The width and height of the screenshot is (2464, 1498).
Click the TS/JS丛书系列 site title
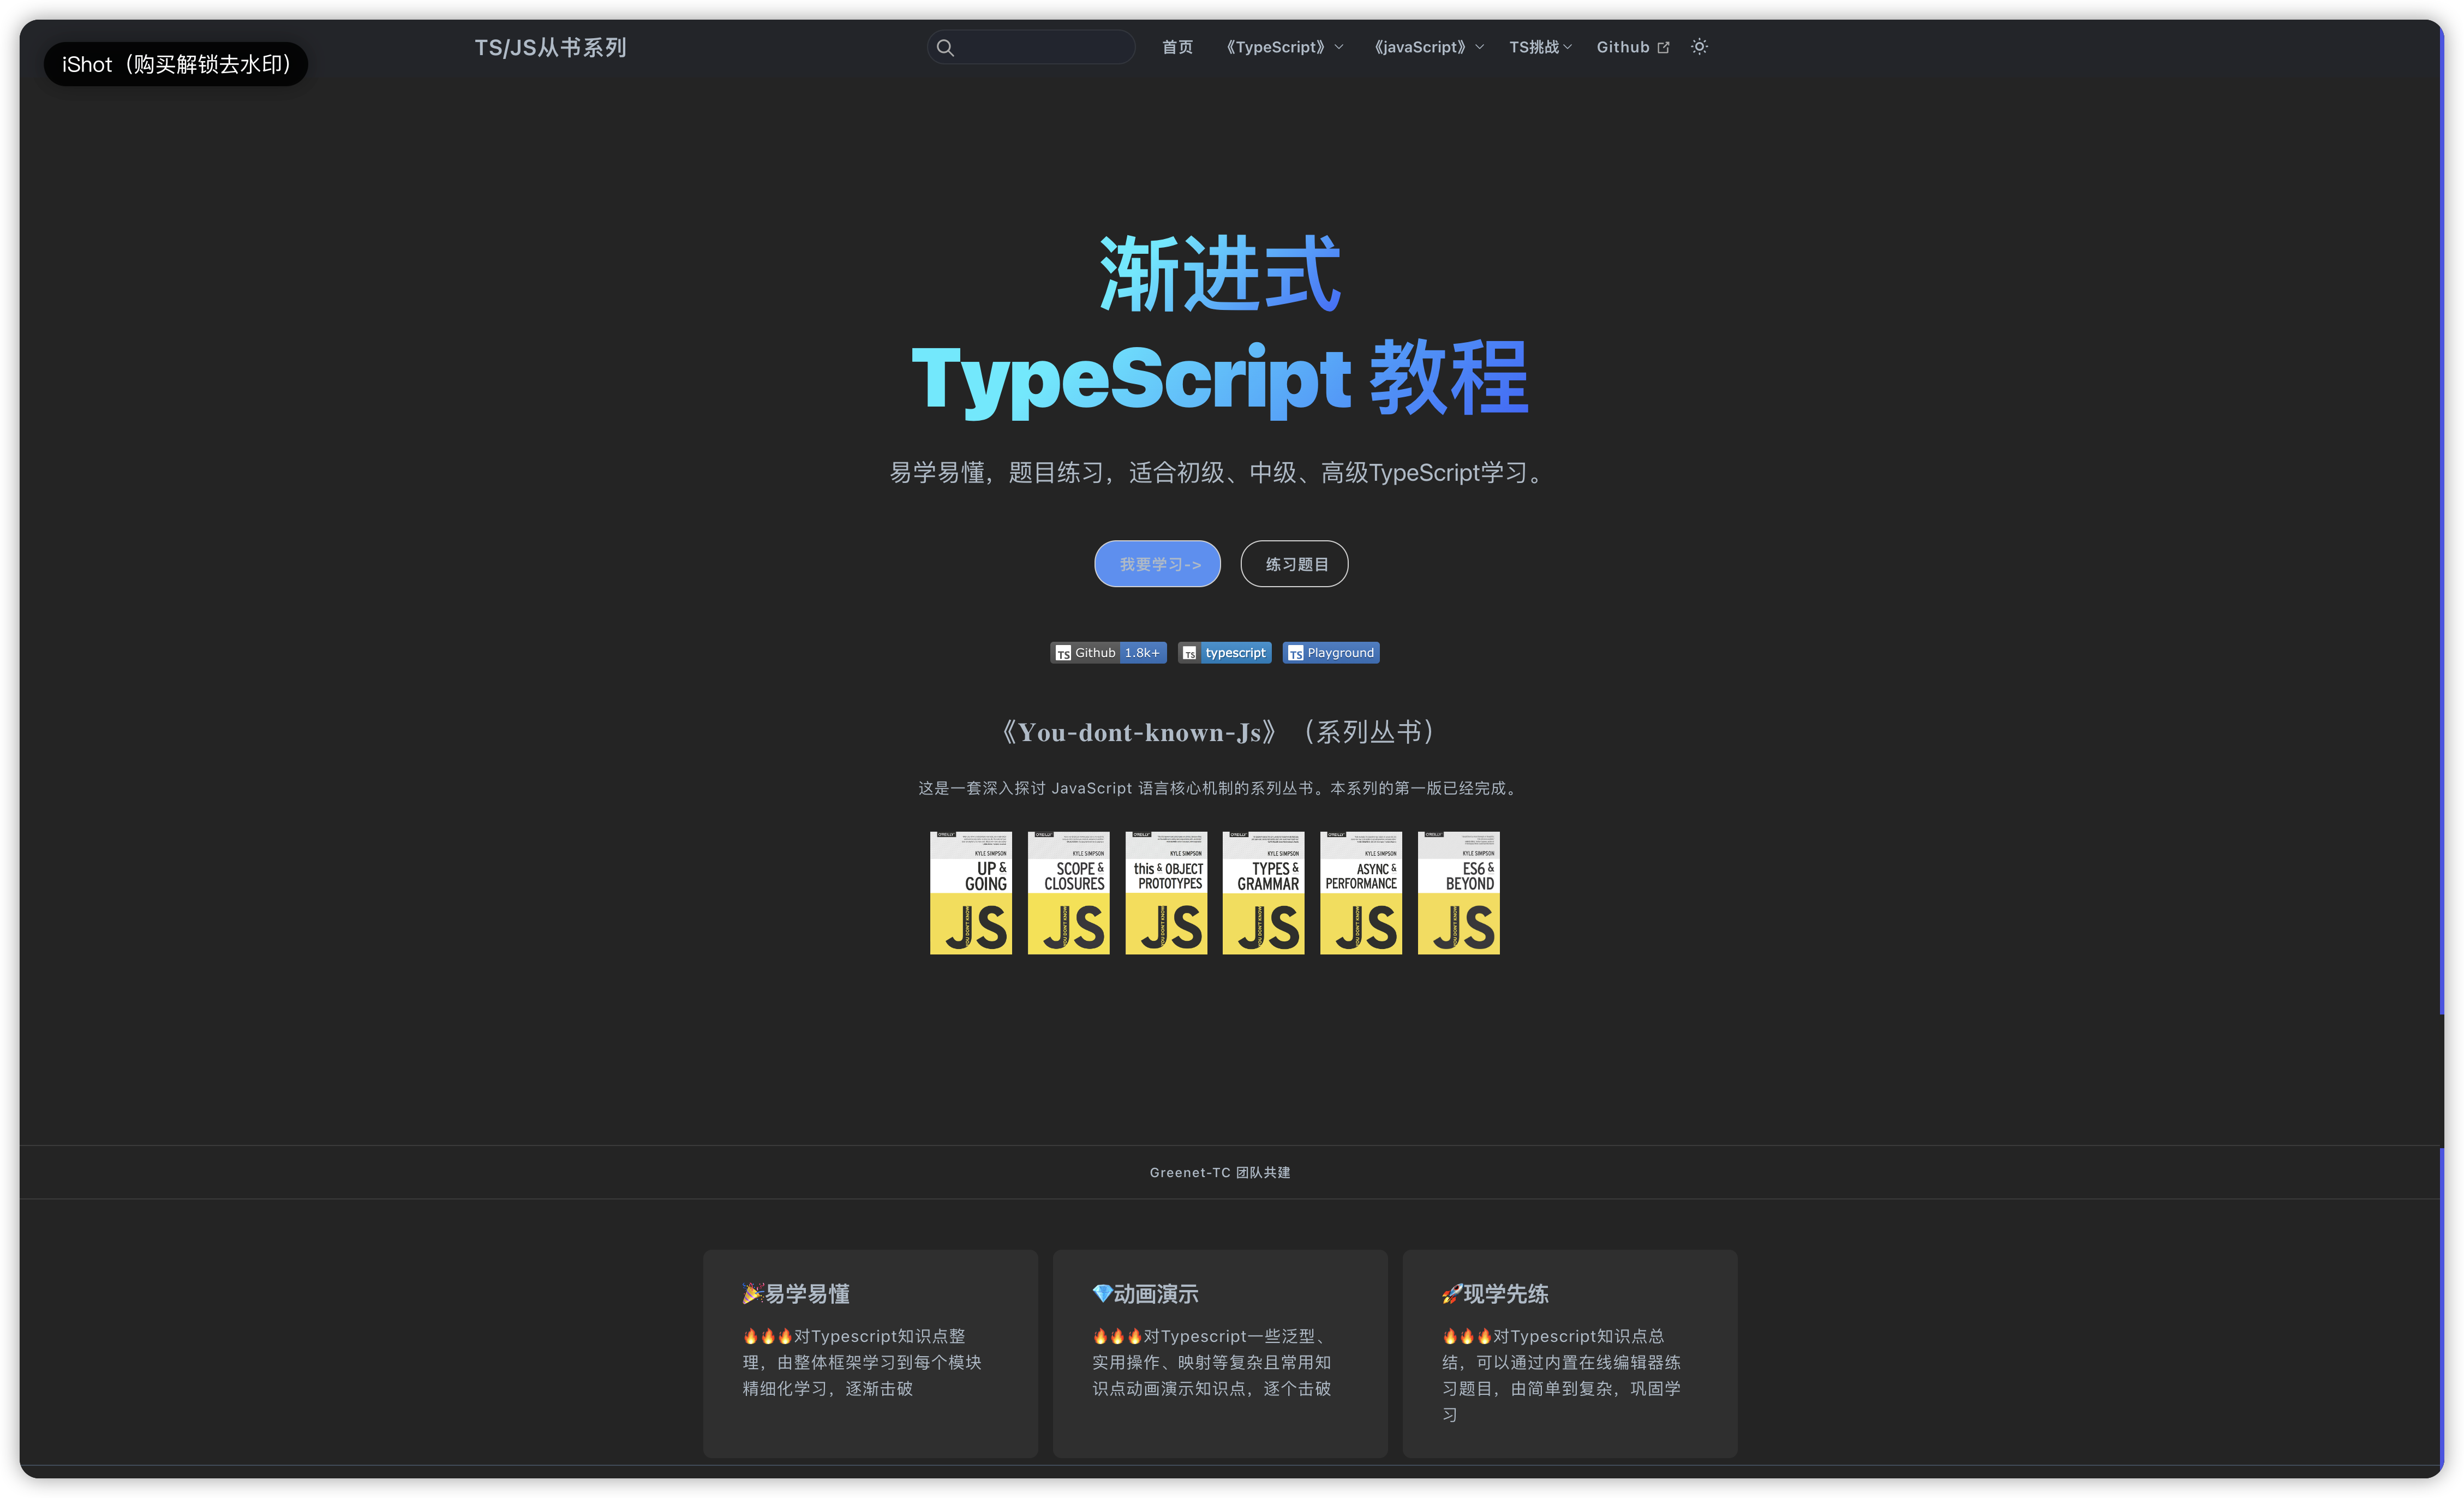pos(550,48)
